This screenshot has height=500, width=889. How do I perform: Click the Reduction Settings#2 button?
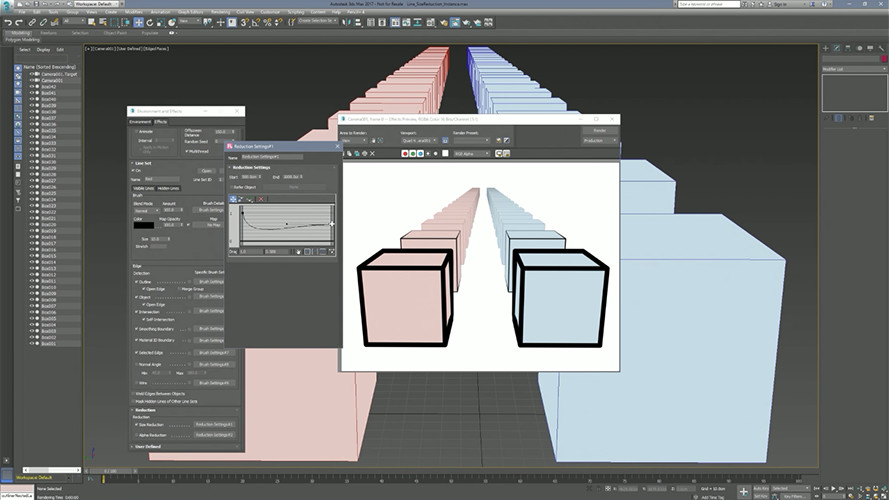(214, 435)
